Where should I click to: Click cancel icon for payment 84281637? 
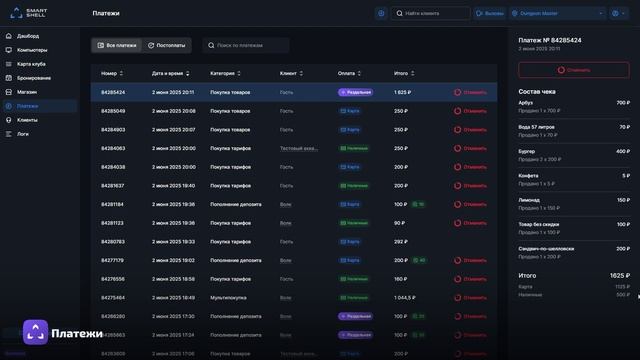coord(458,186)
